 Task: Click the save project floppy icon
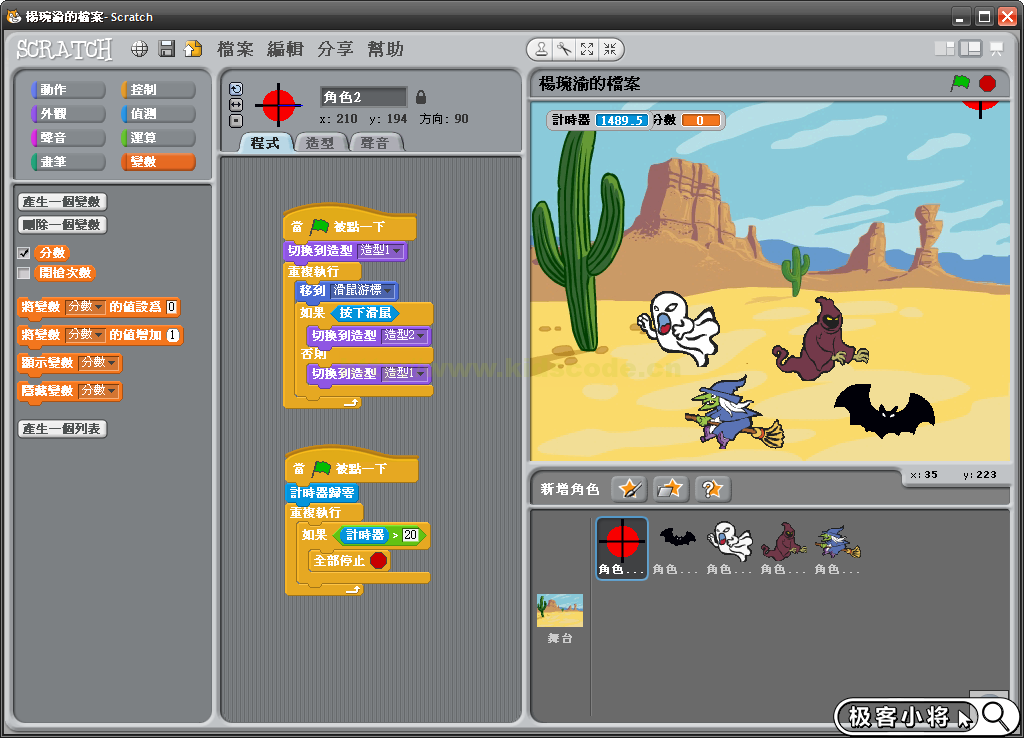pyautogui.click(x=167, y=49)
